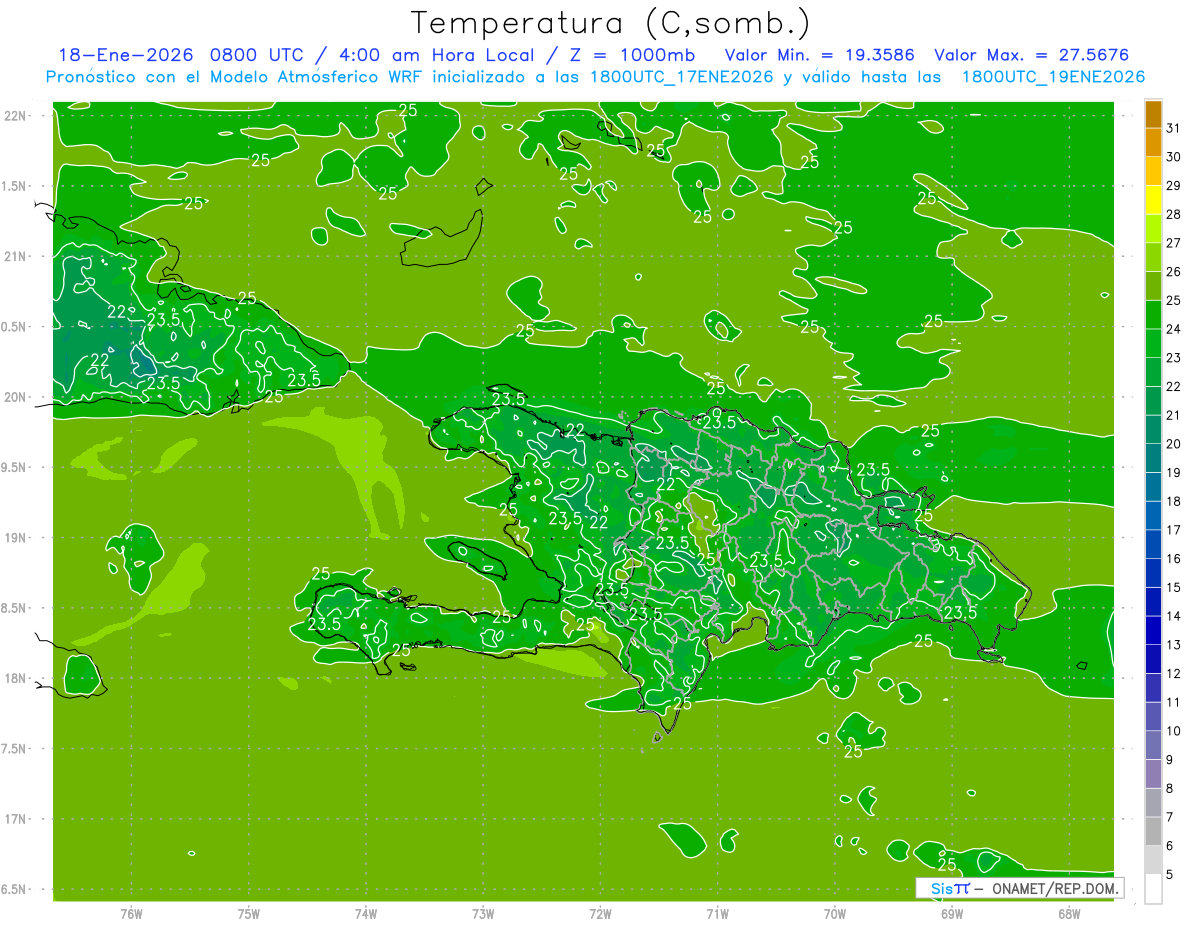
Task: Click the '5' value on the color bar
Action: point(1171,876)
